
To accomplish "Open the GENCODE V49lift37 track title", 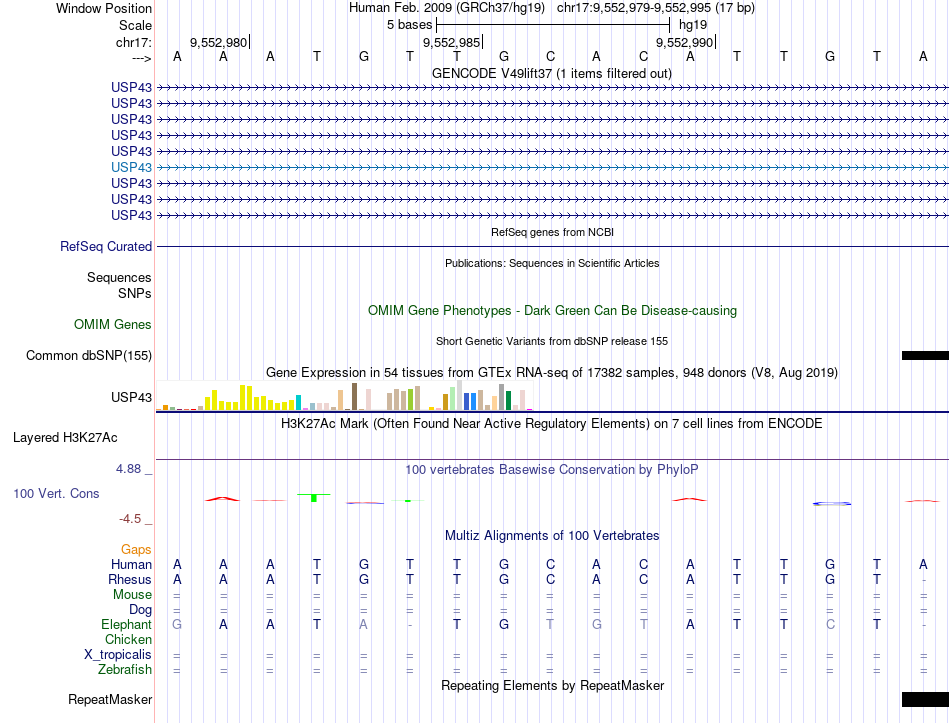I will coord(551,73).
